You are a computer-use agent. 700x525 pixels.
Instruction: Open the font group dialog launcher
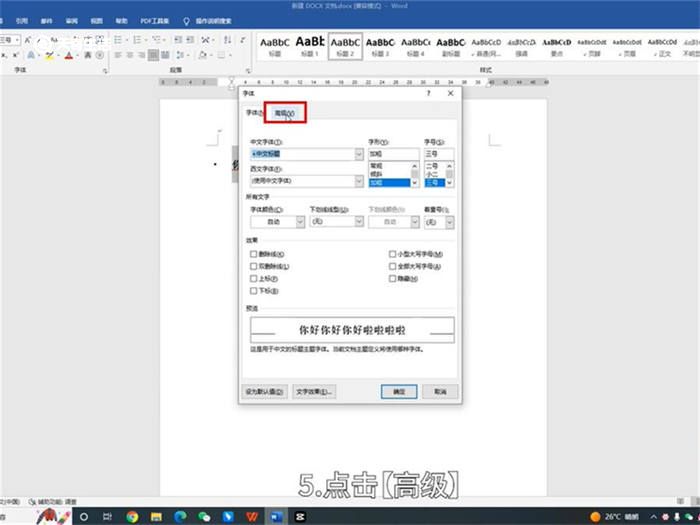coord(105,71)
